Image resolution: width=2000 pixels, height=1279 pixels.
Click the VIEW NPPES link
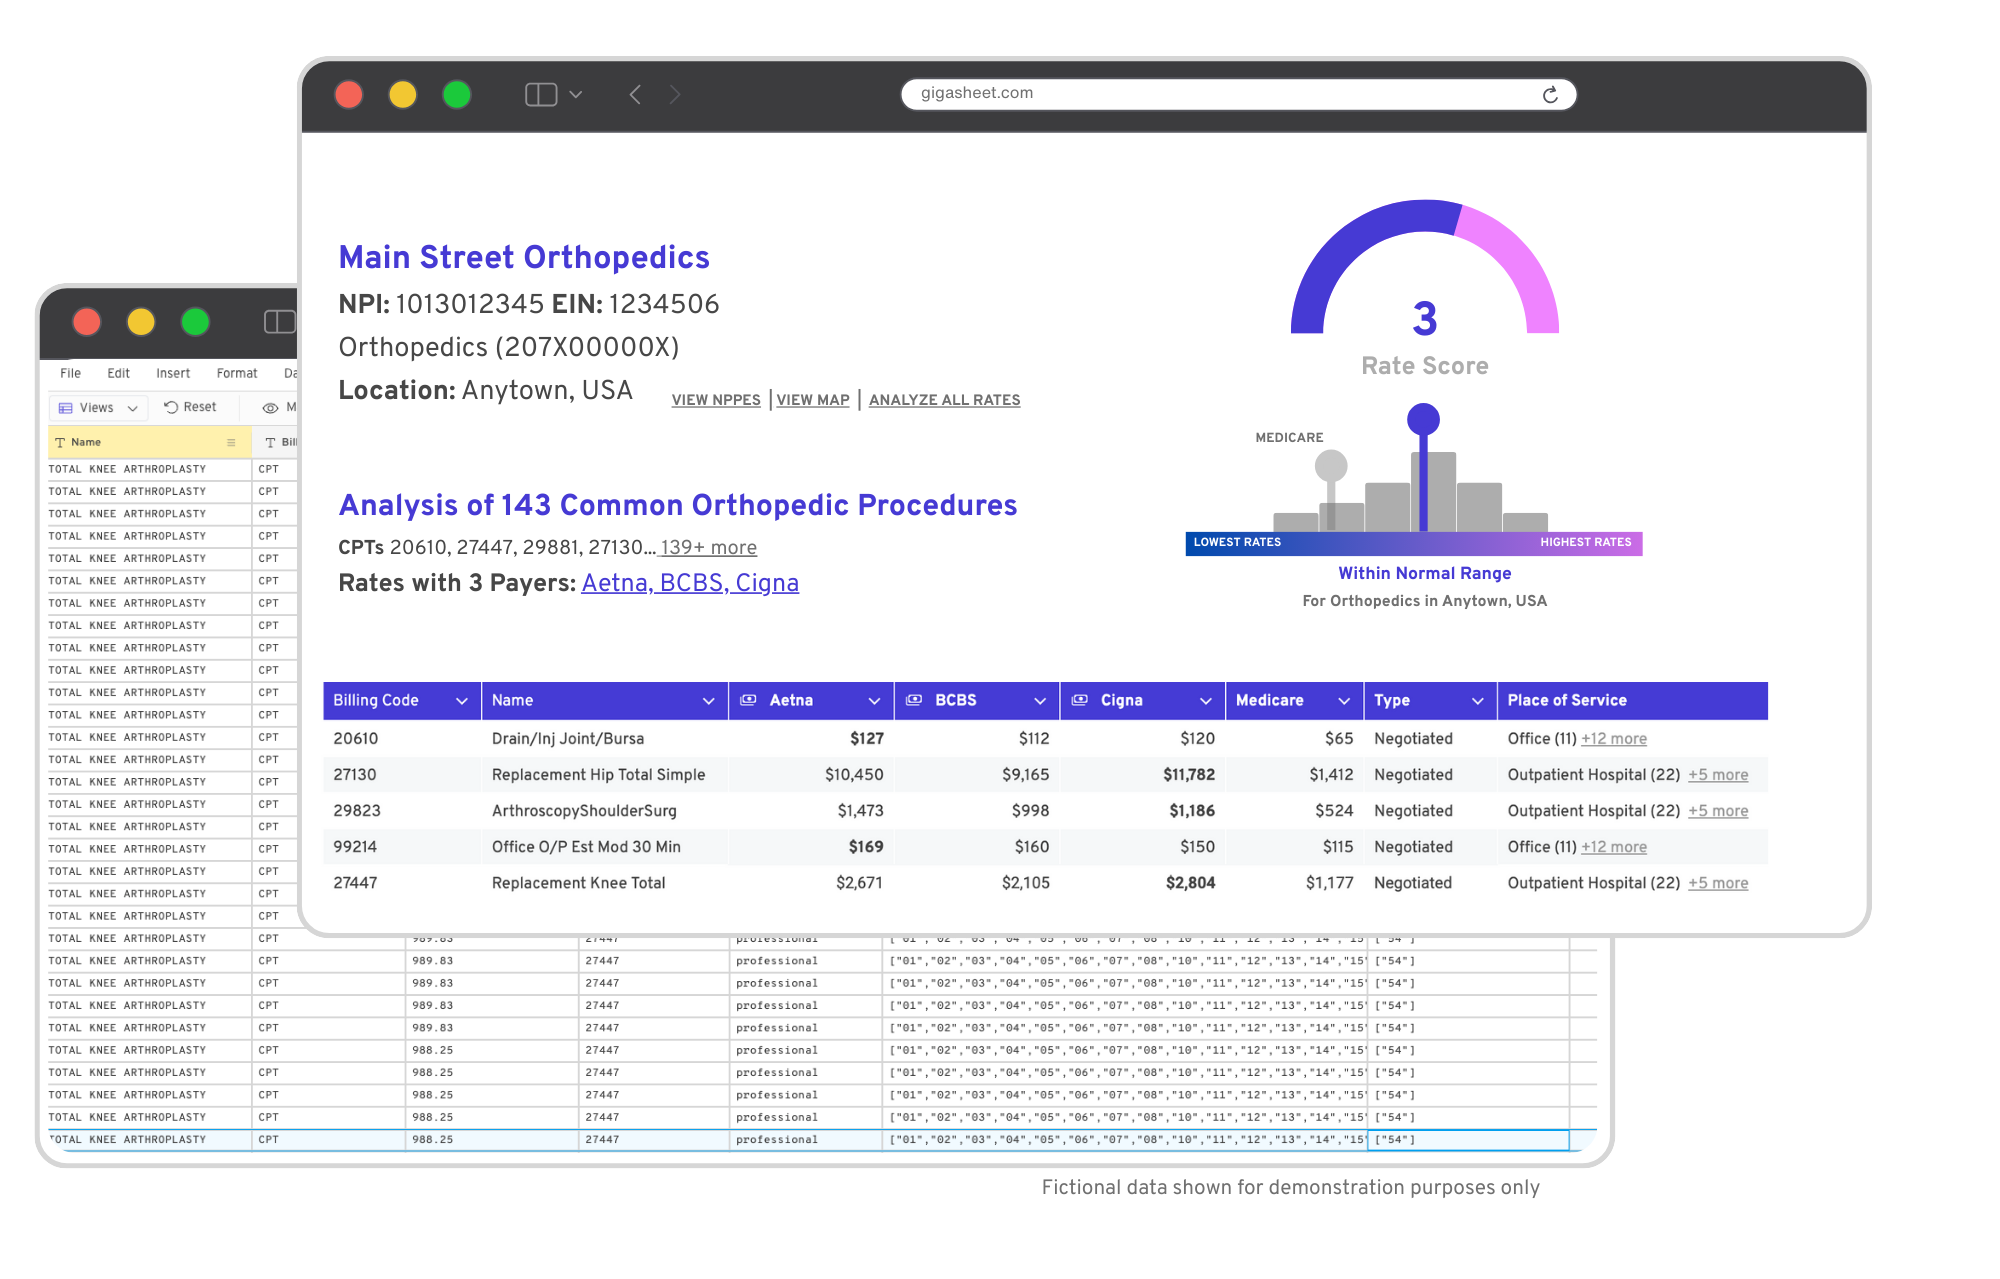(x=716, y=400)
